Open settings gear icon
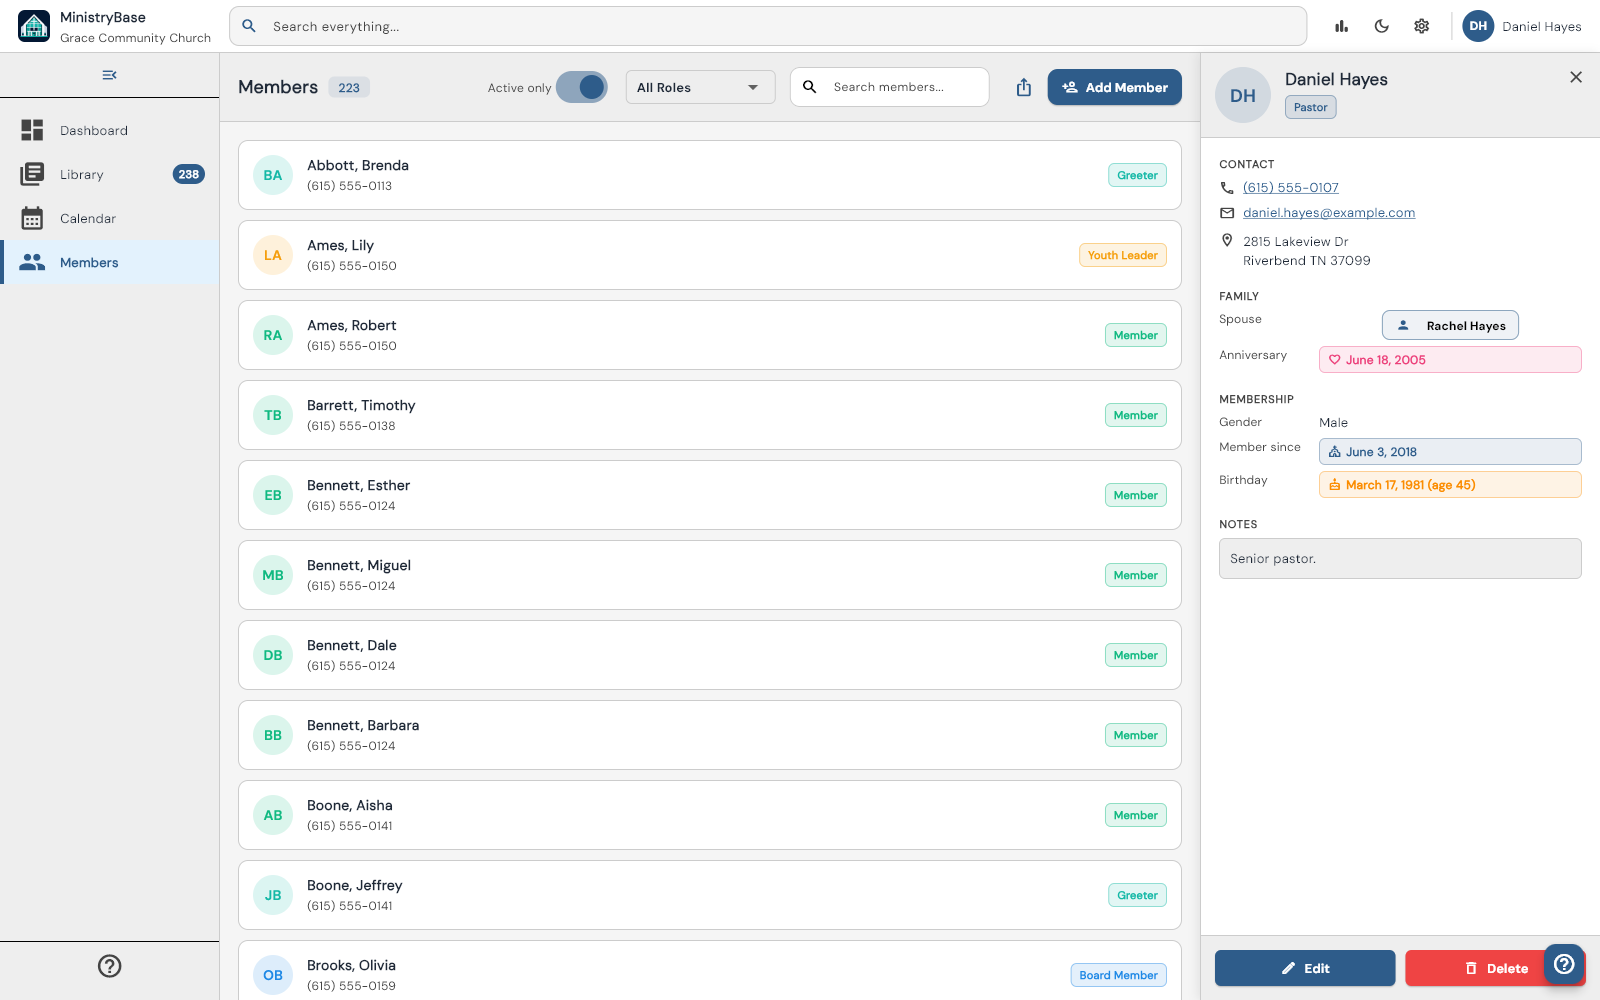The width and height of the screenshot is (1600, 1000). pos(1421,26)
